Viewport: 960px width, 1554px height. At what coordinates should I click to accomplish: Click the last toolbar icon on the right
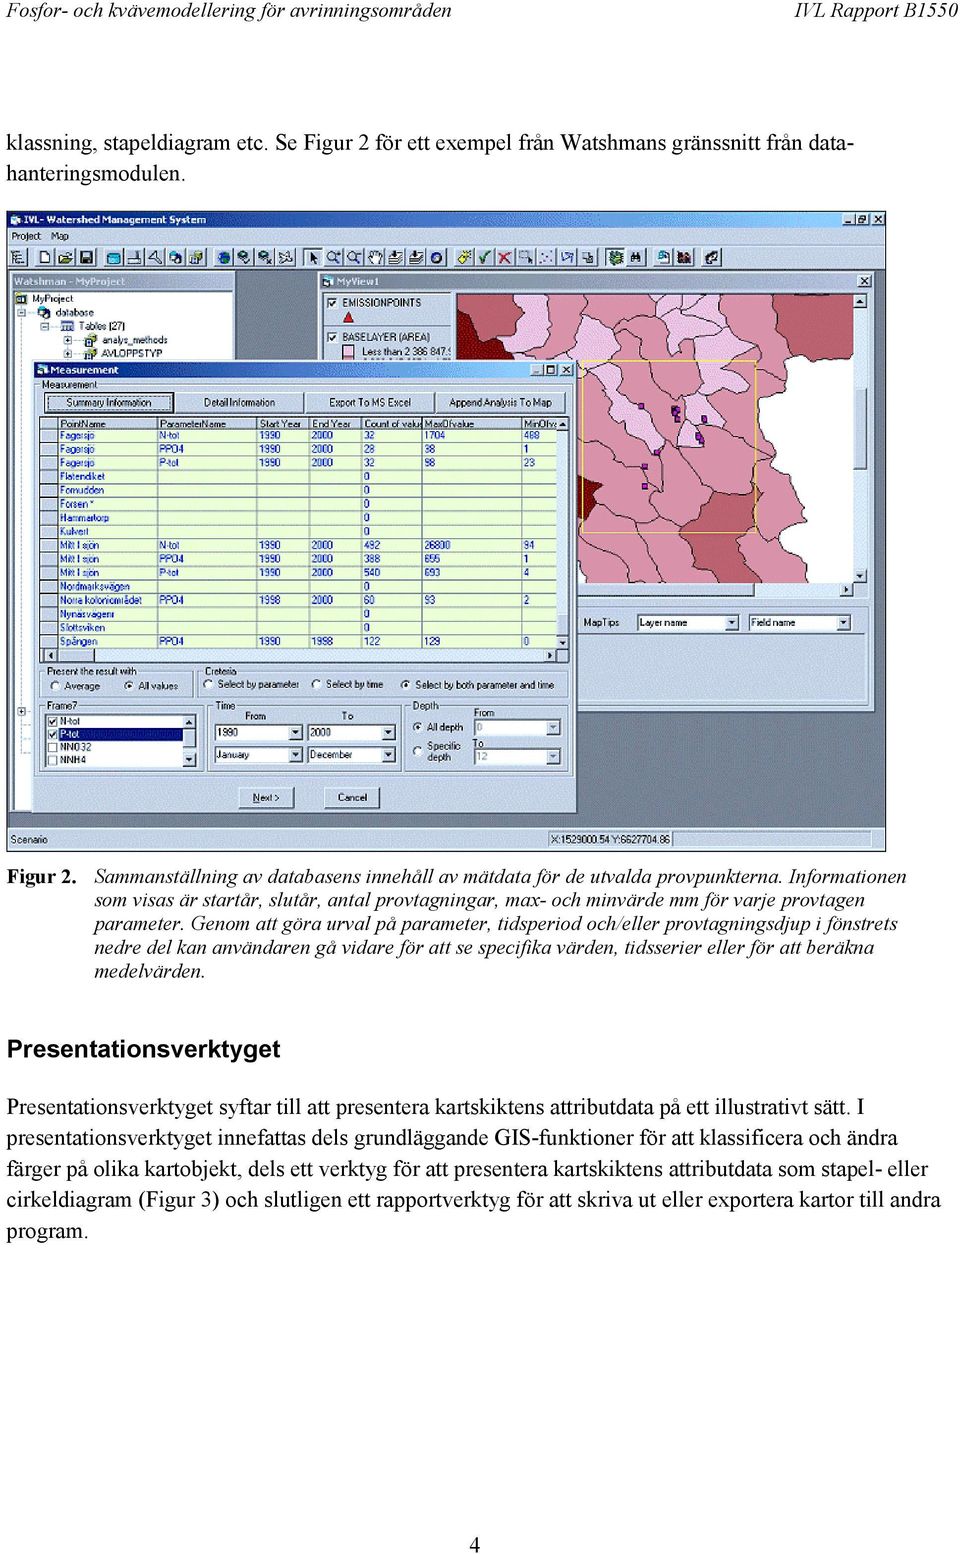pos(712,257)
